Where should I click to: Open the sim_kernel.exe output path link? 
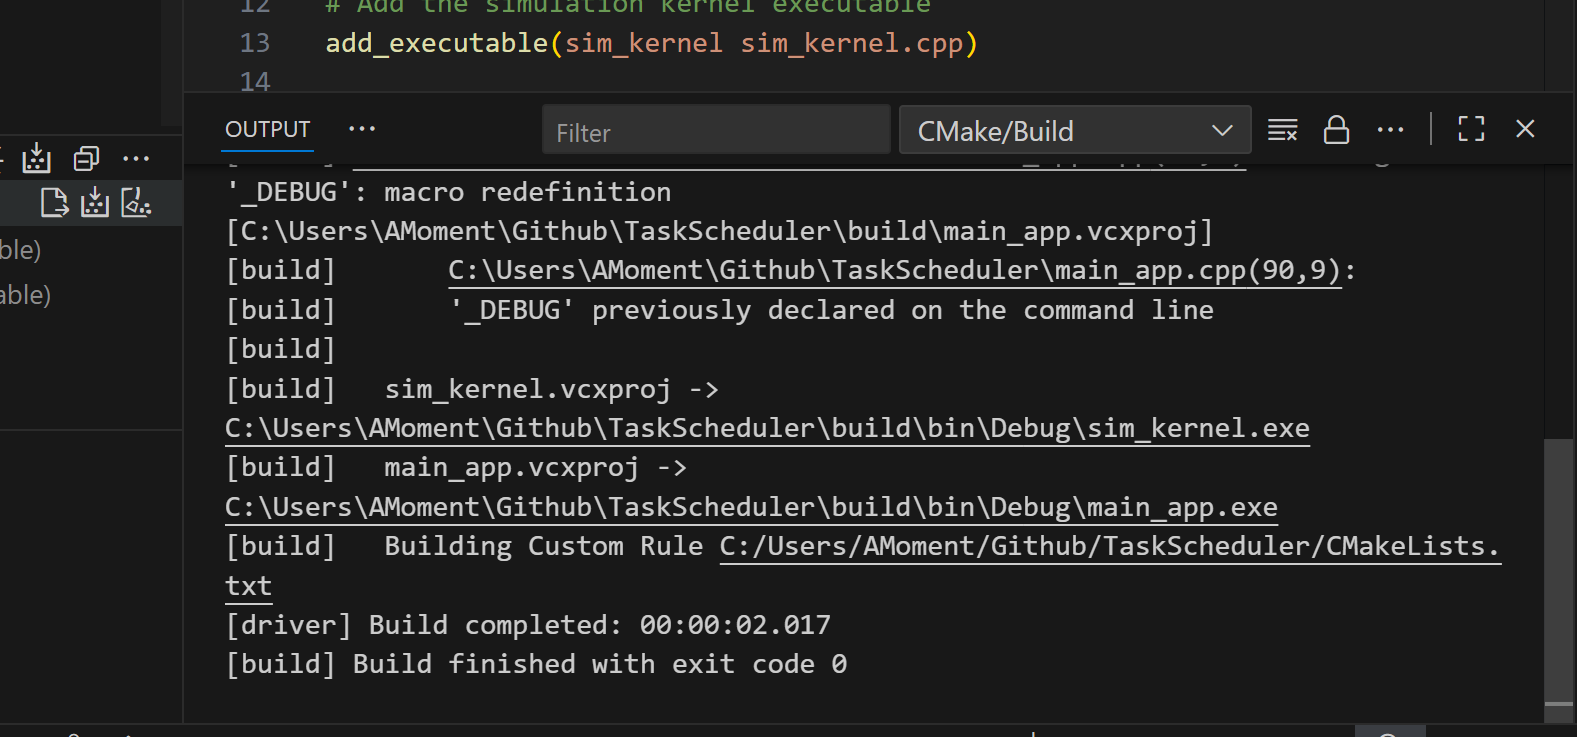coord(767,429)
